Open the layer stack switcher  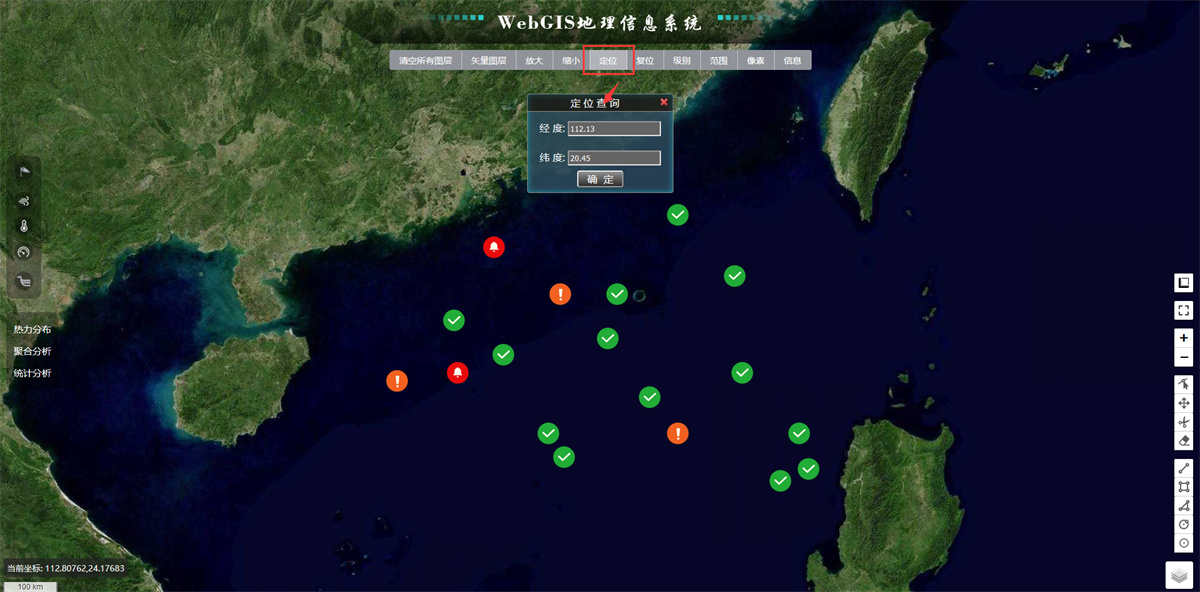[1180, 575]
